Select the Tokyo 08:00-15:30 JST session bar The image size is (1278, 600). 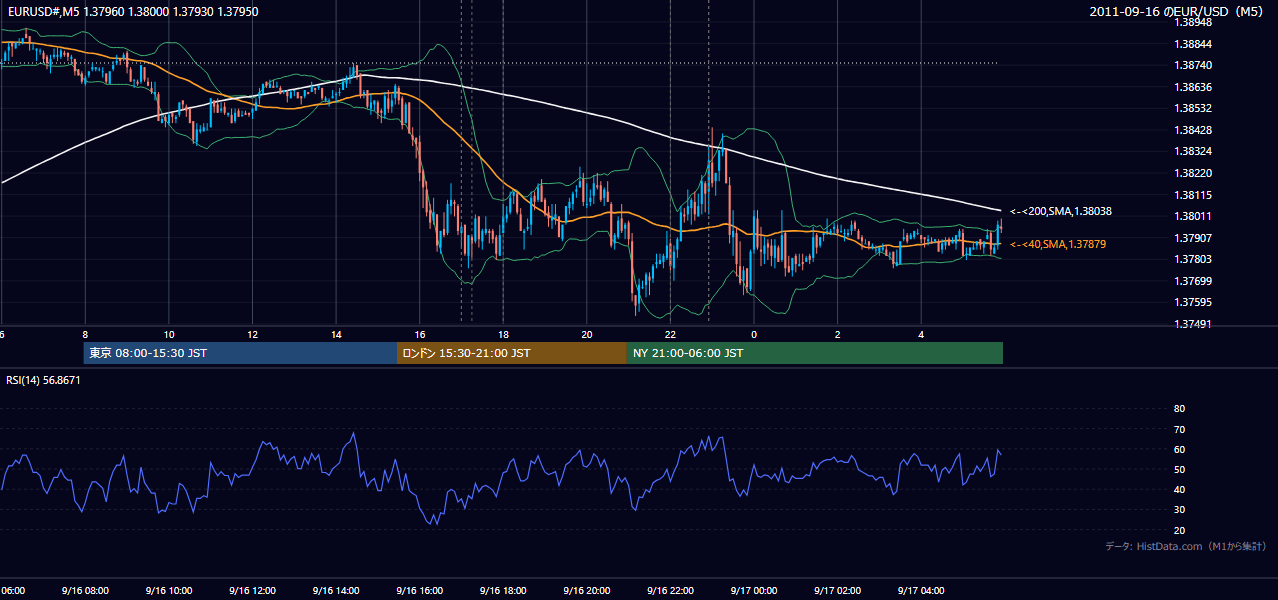pos(240,353)
